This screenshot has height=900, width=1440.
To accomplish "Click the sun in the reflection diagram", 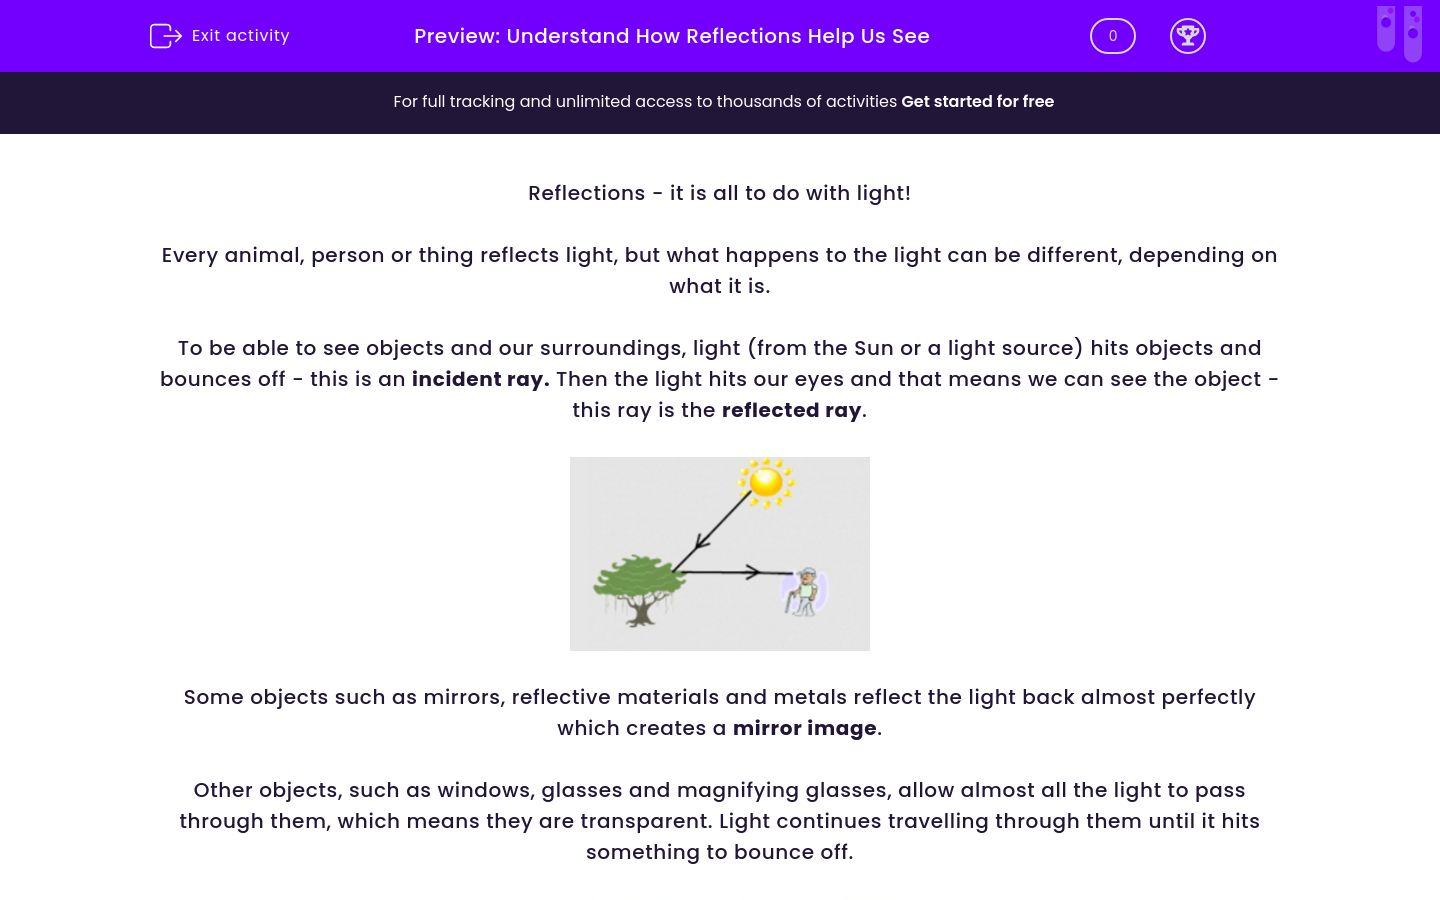I will click(766, 482).
